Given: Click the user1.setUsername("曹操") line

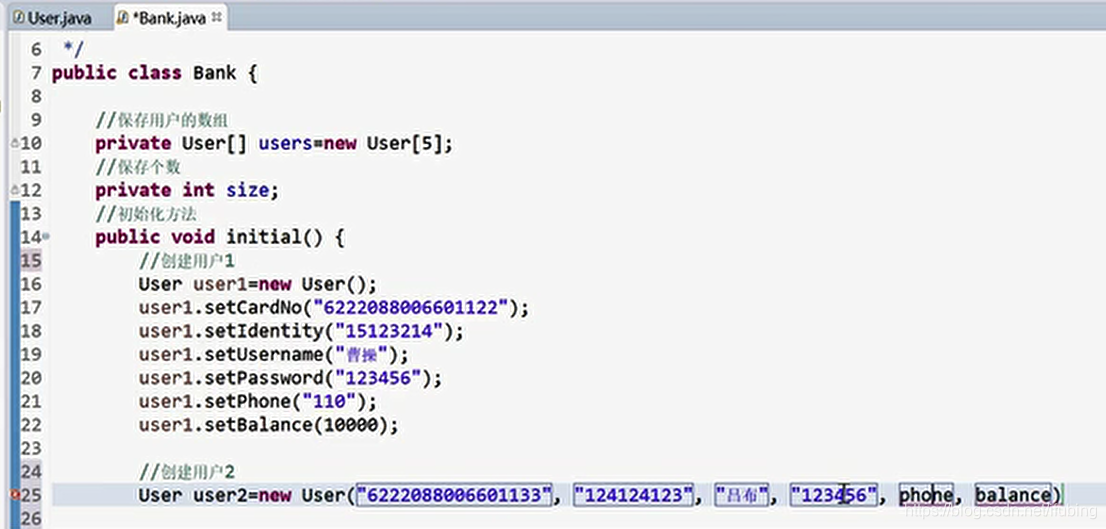Looking at the screenshot, I should (274, 355).
